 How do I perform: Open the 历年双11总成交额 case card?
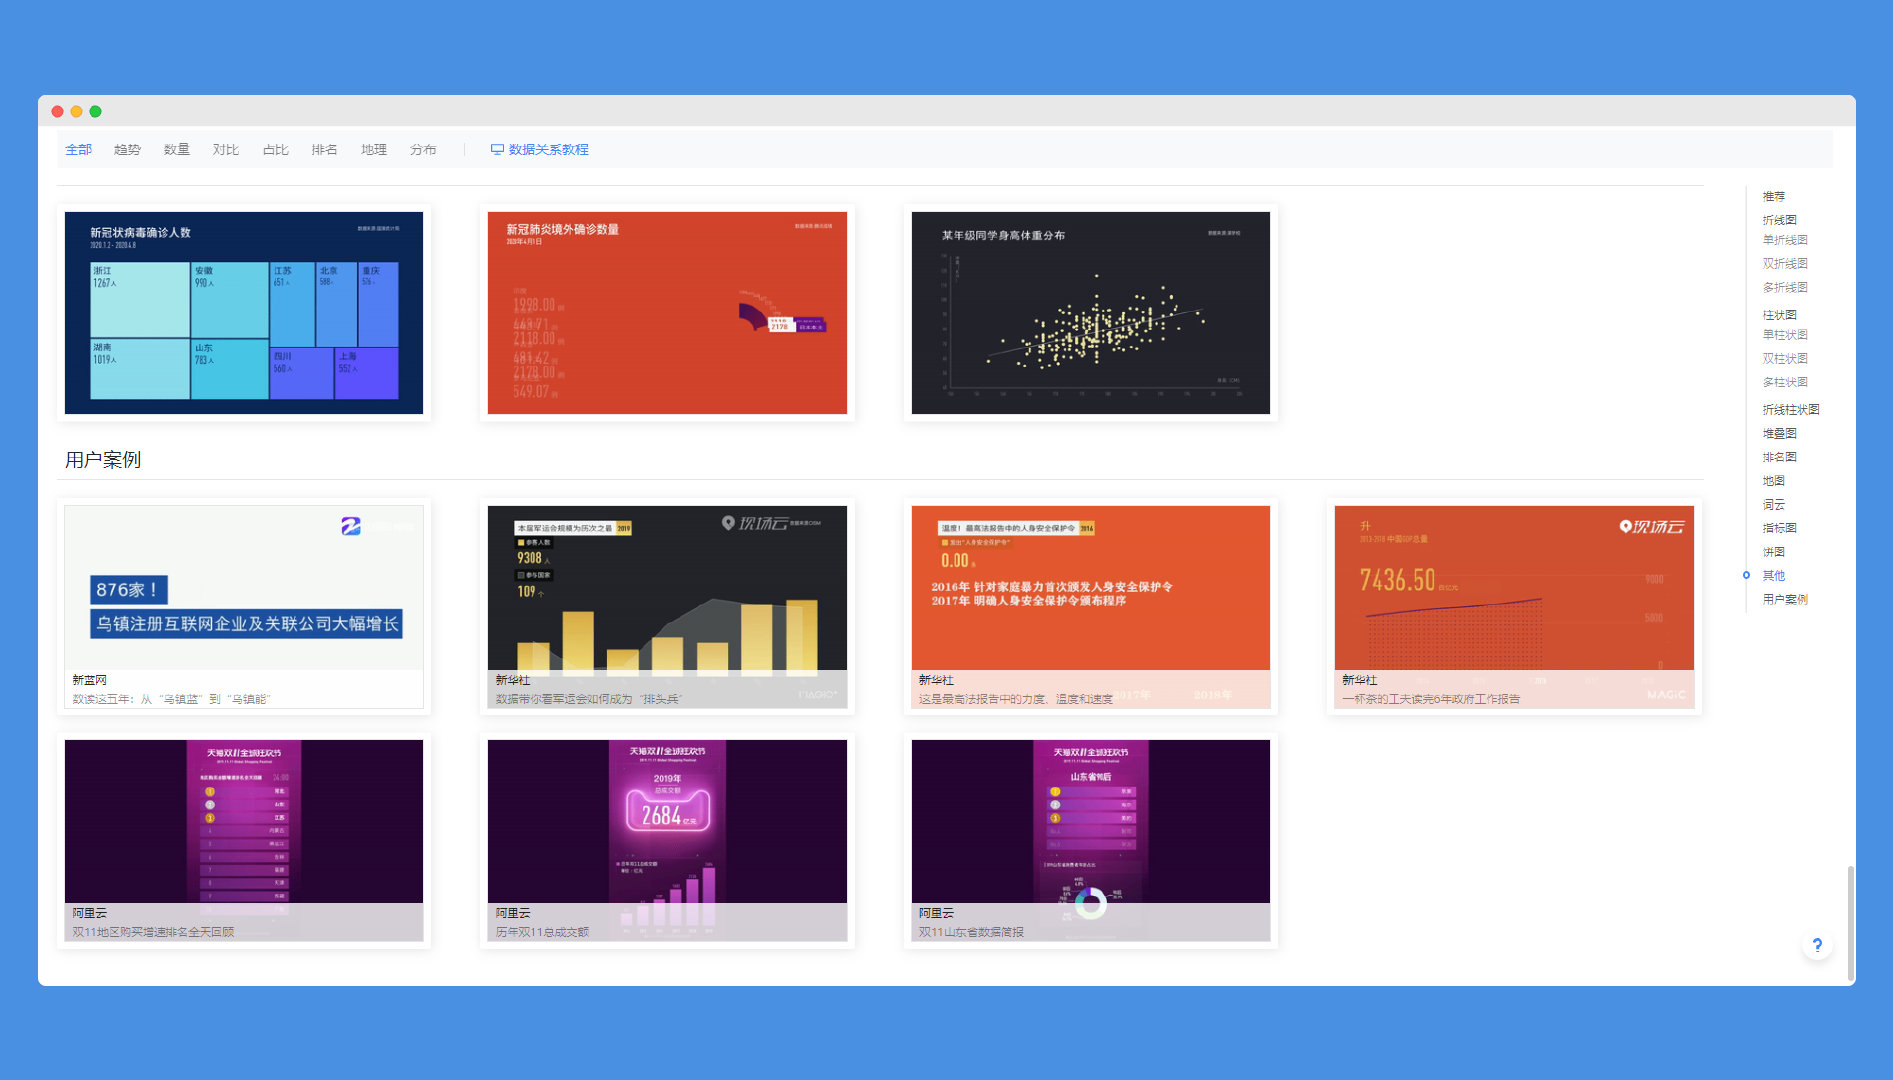point(667,841)
